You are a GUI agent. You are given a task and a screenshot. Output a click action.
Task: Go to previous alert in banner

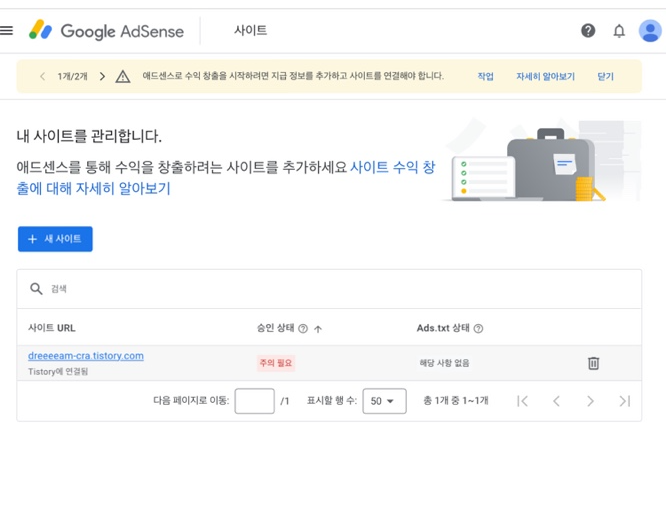pos(42,76)
